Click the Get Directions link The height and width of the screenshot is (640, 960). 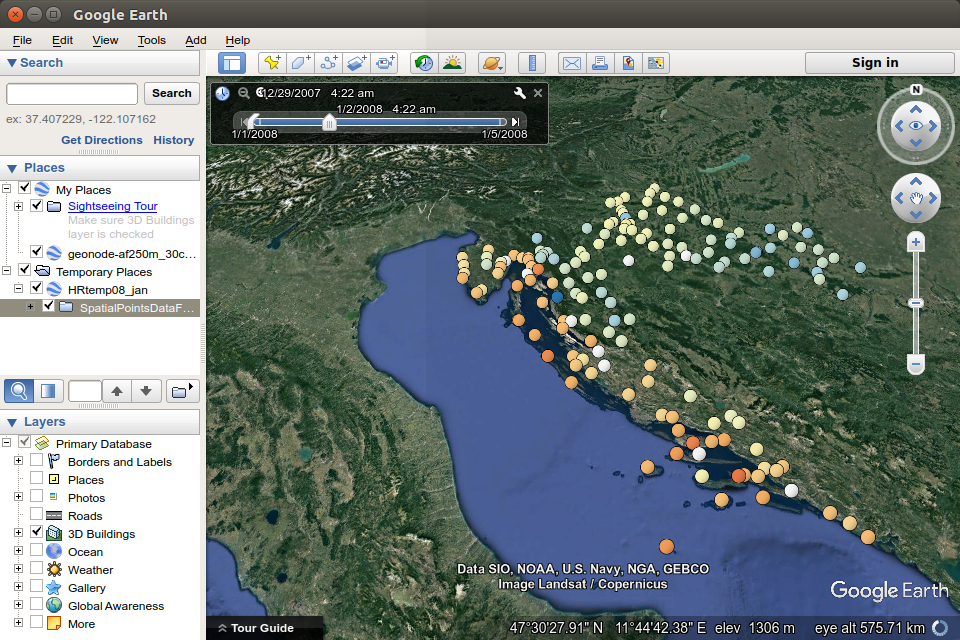click(x=102, y=140)
